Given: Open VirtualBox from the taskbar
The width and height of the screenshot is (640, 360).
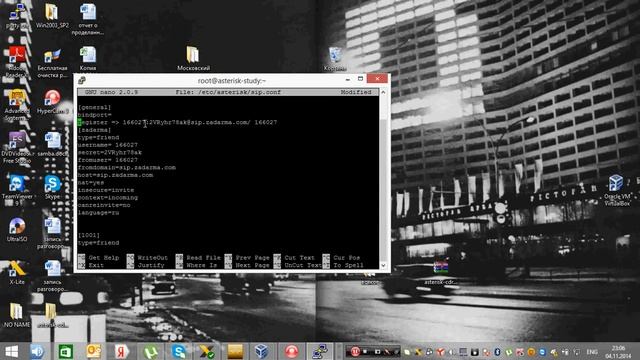Looking at the screenshot, I should pos(261,351).
